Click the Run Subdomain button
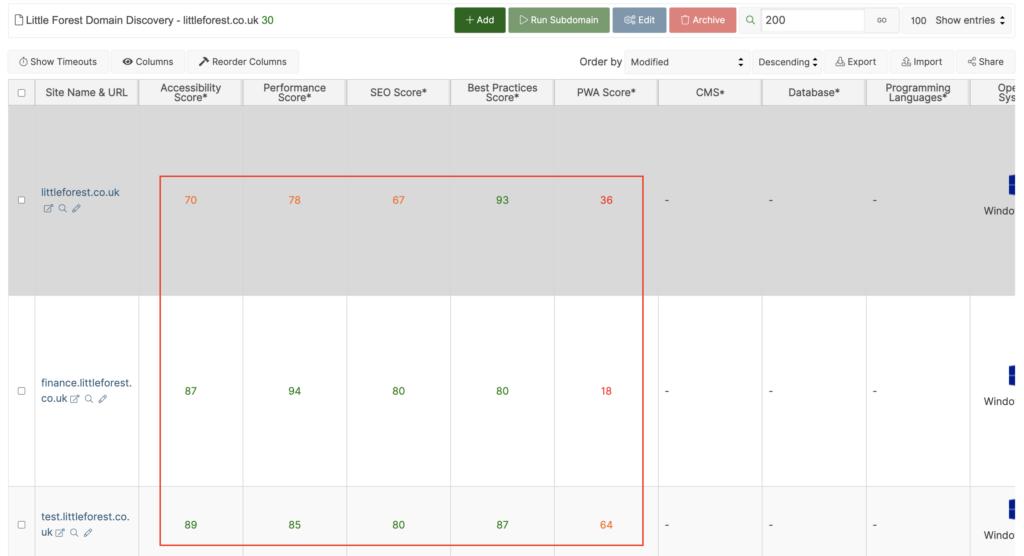Viewport: 1024px width, 556px height. pyautogui.click(x=559, y=20)
